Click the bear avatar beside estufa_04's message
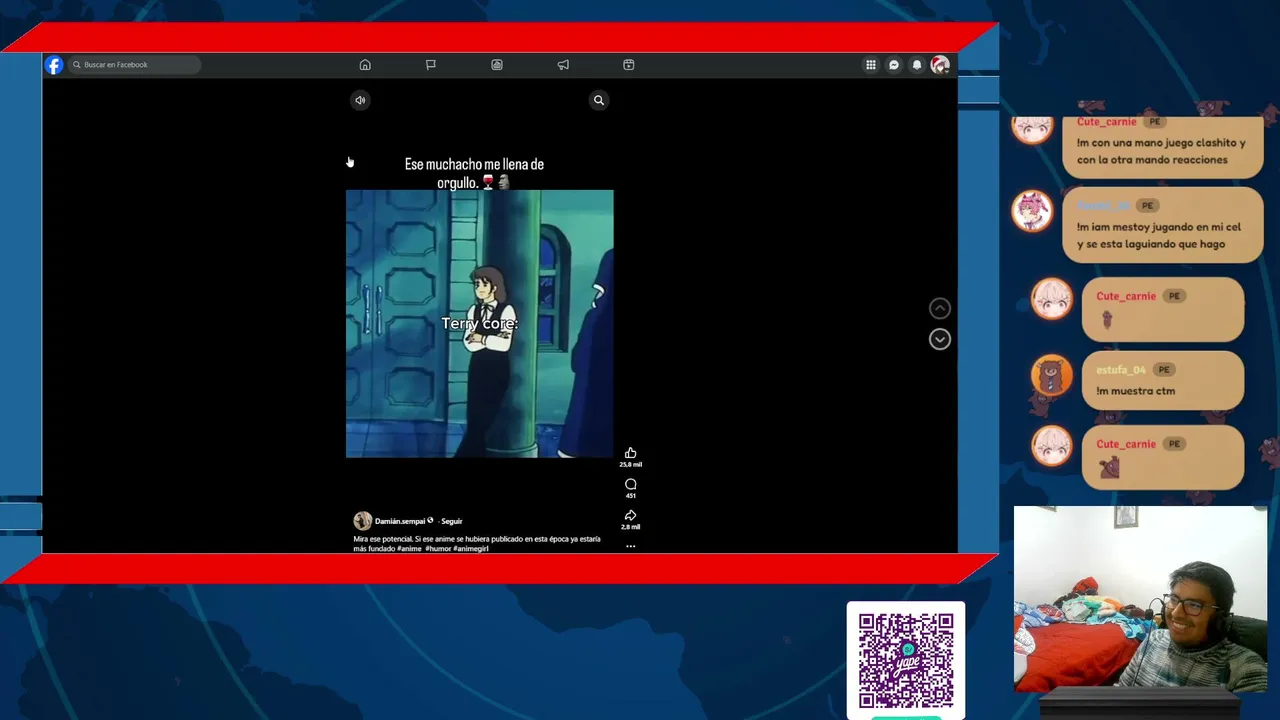Image resolution: width=1280 pixels, height=720 pixels. 1052,376
